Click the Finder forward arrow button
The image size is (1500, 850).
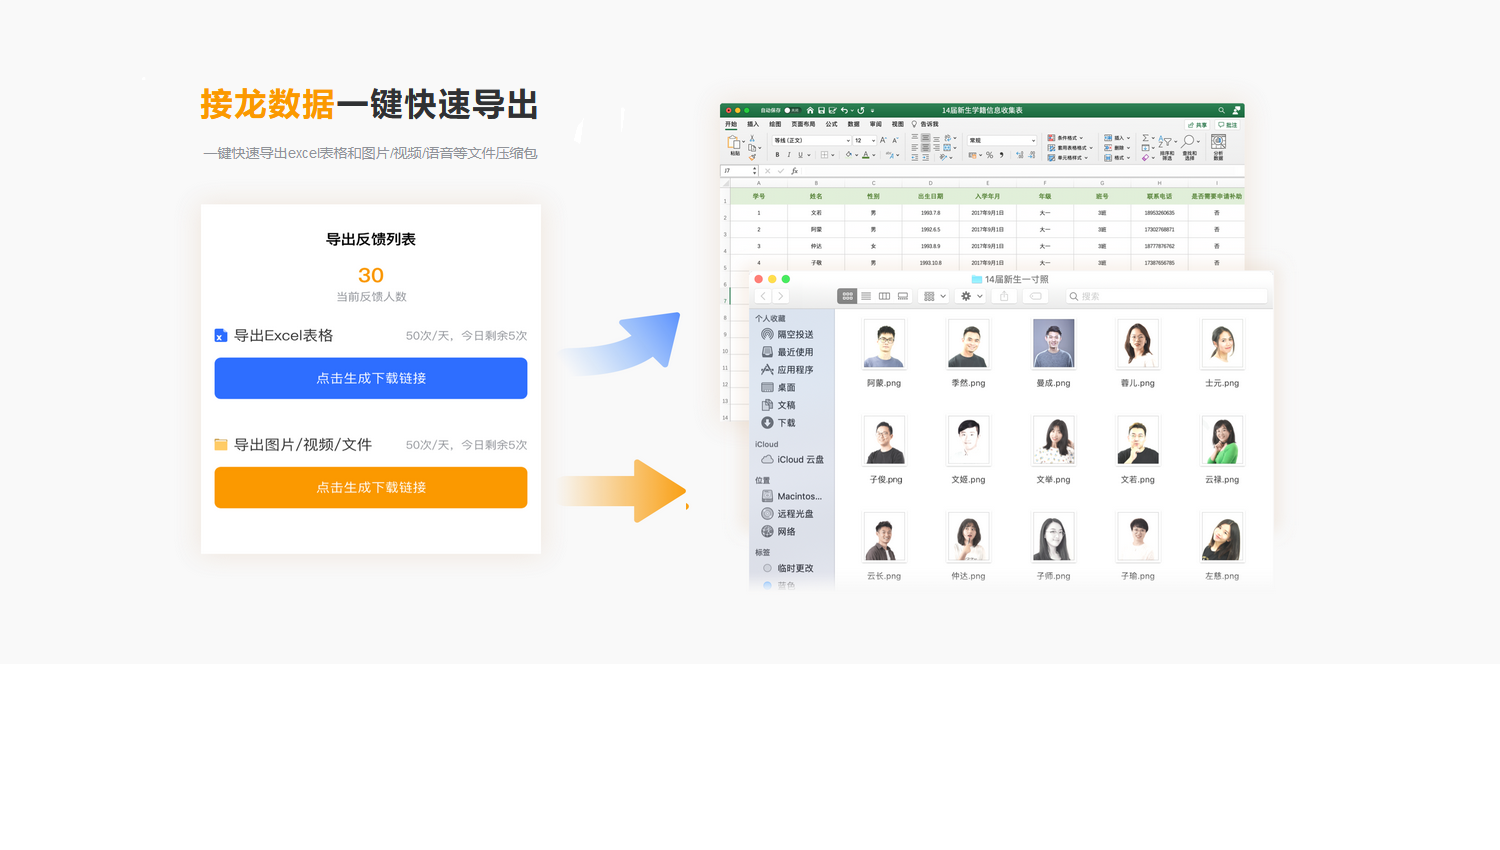[x=781, y=296]
